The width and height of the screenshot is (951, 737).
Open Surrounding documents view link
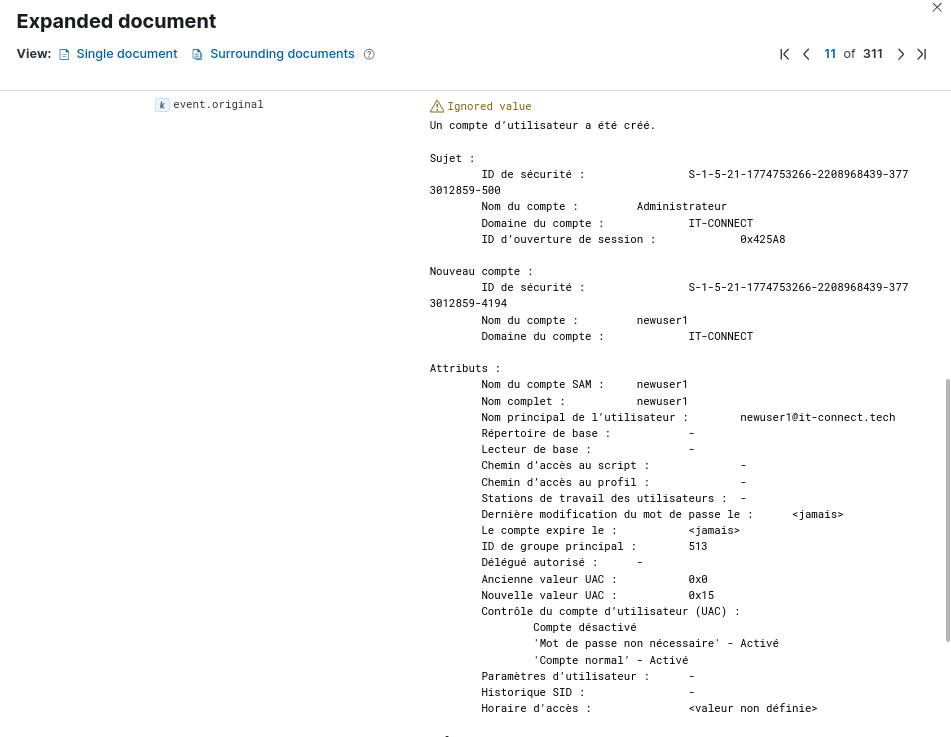click(x=282, y=54)
